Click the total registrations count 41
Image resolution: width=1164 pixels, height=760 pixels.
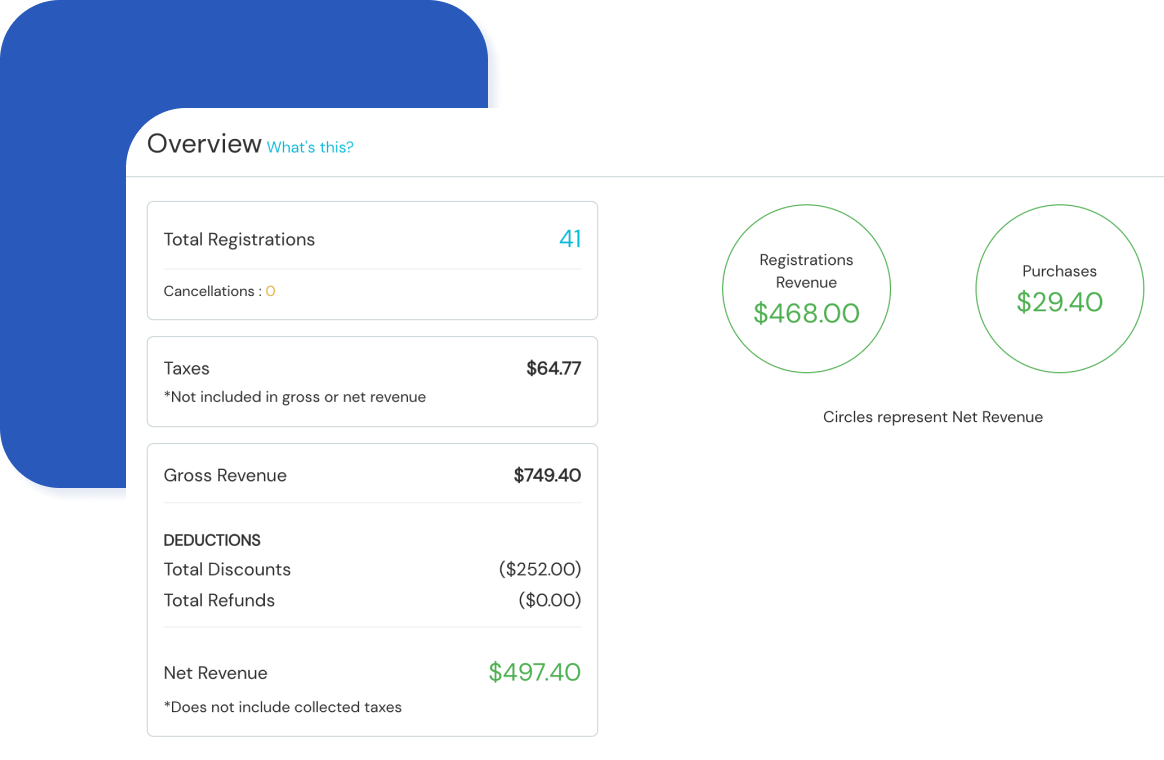(x=569, y=238)
